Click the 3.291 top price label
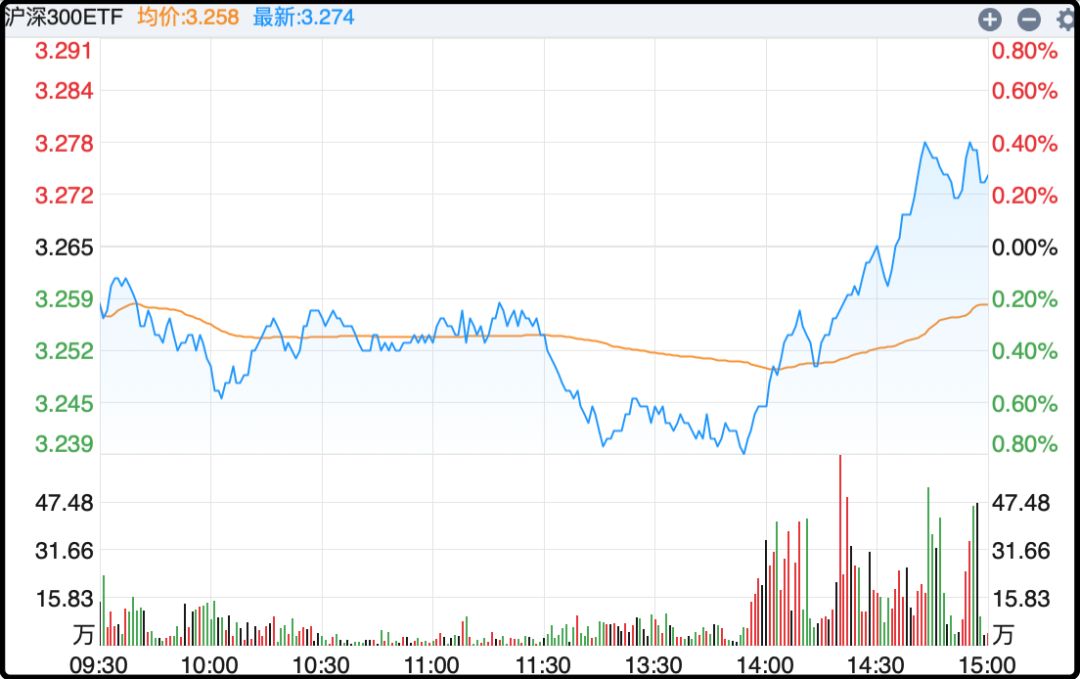The width and height of the screenshot is (1080, 679). pyautogui.click(x=64, y=51)
